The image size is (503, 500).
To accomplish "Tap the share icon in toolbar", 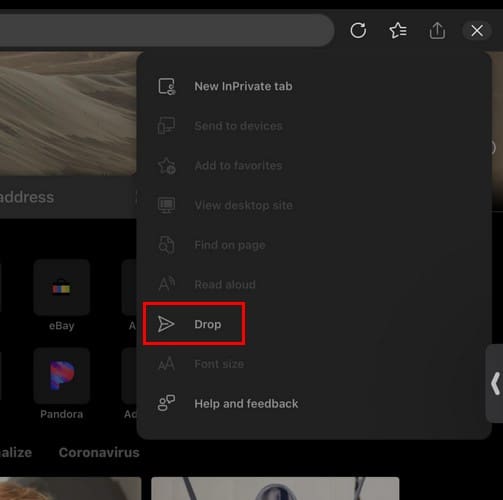I will click(437, 31).
